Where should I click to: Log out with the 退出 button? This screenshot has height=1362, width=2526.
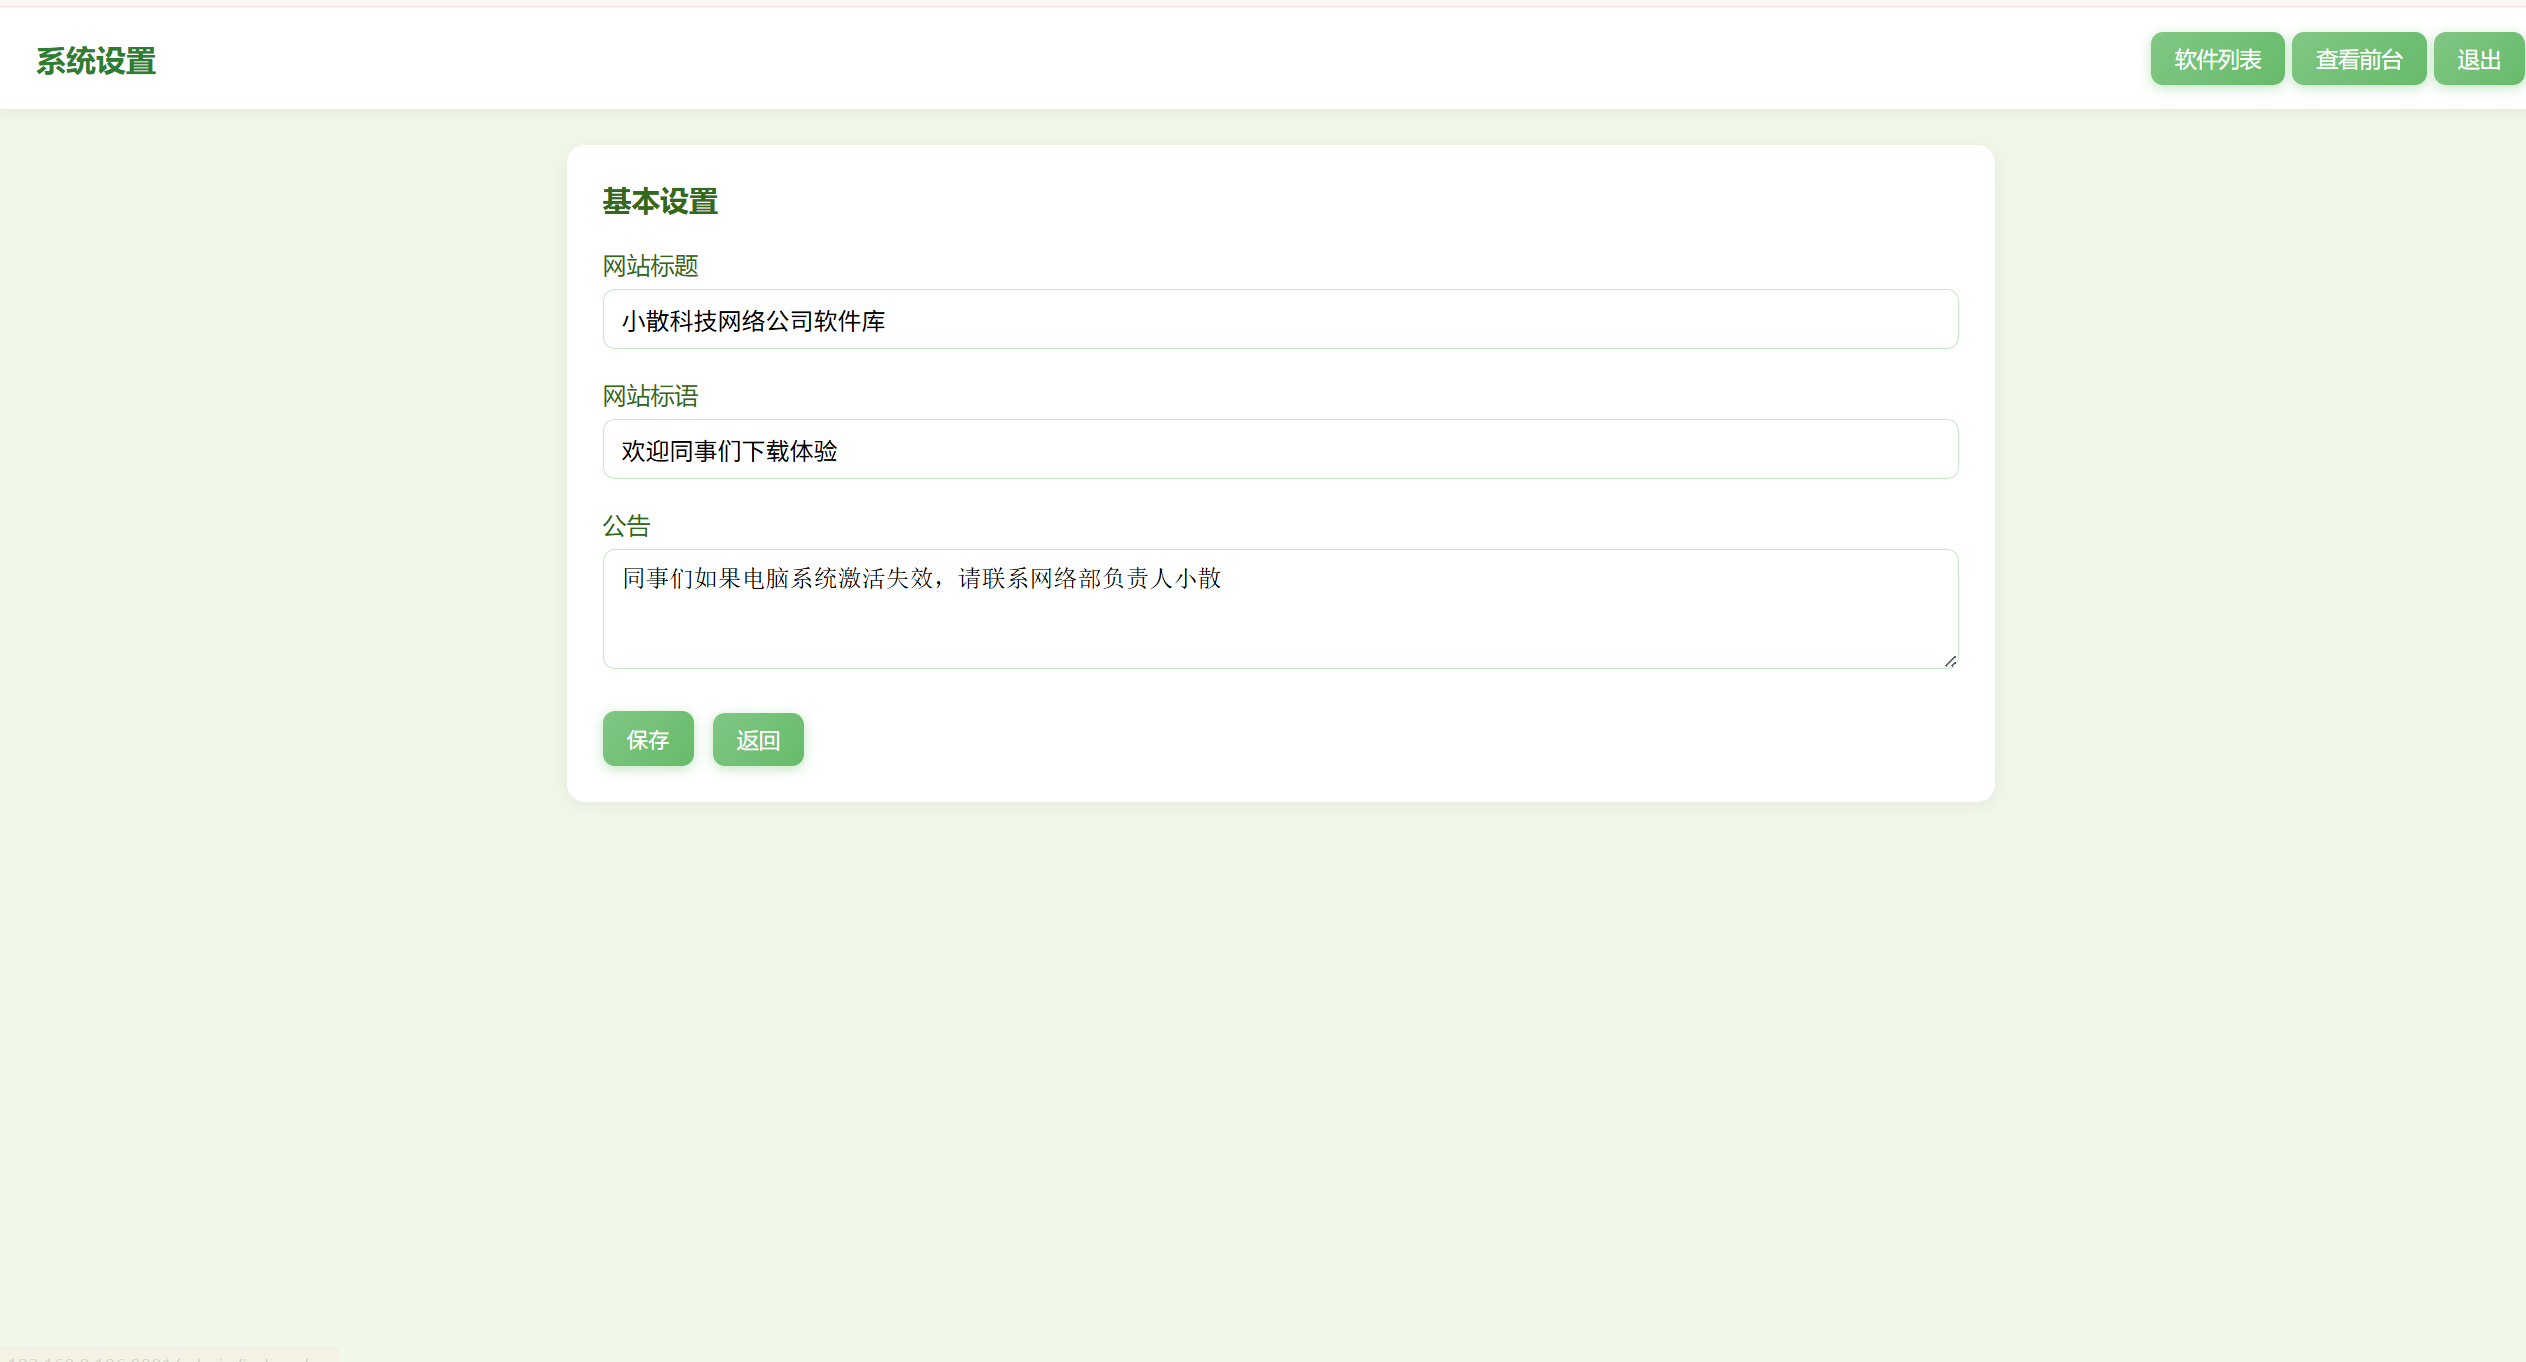[2478, 59]
